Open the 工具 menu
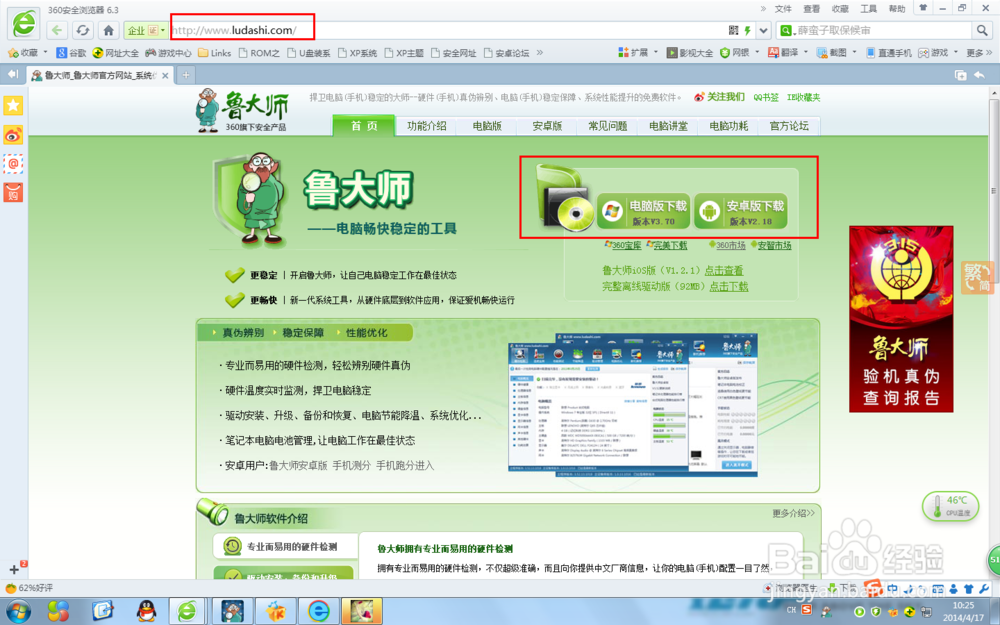Screen dimensions: 1000x625 pyautogui.click(x=869, y=9)
